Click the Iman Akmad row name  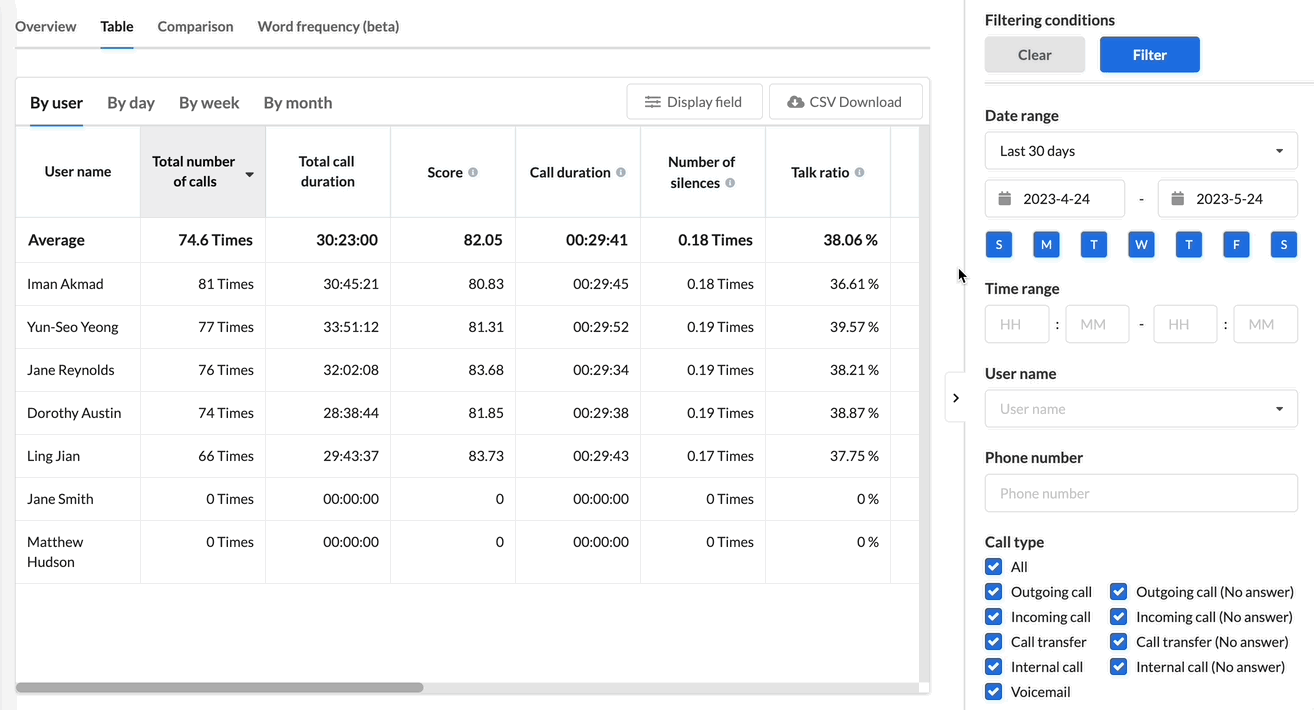click(x=65, y=284)
